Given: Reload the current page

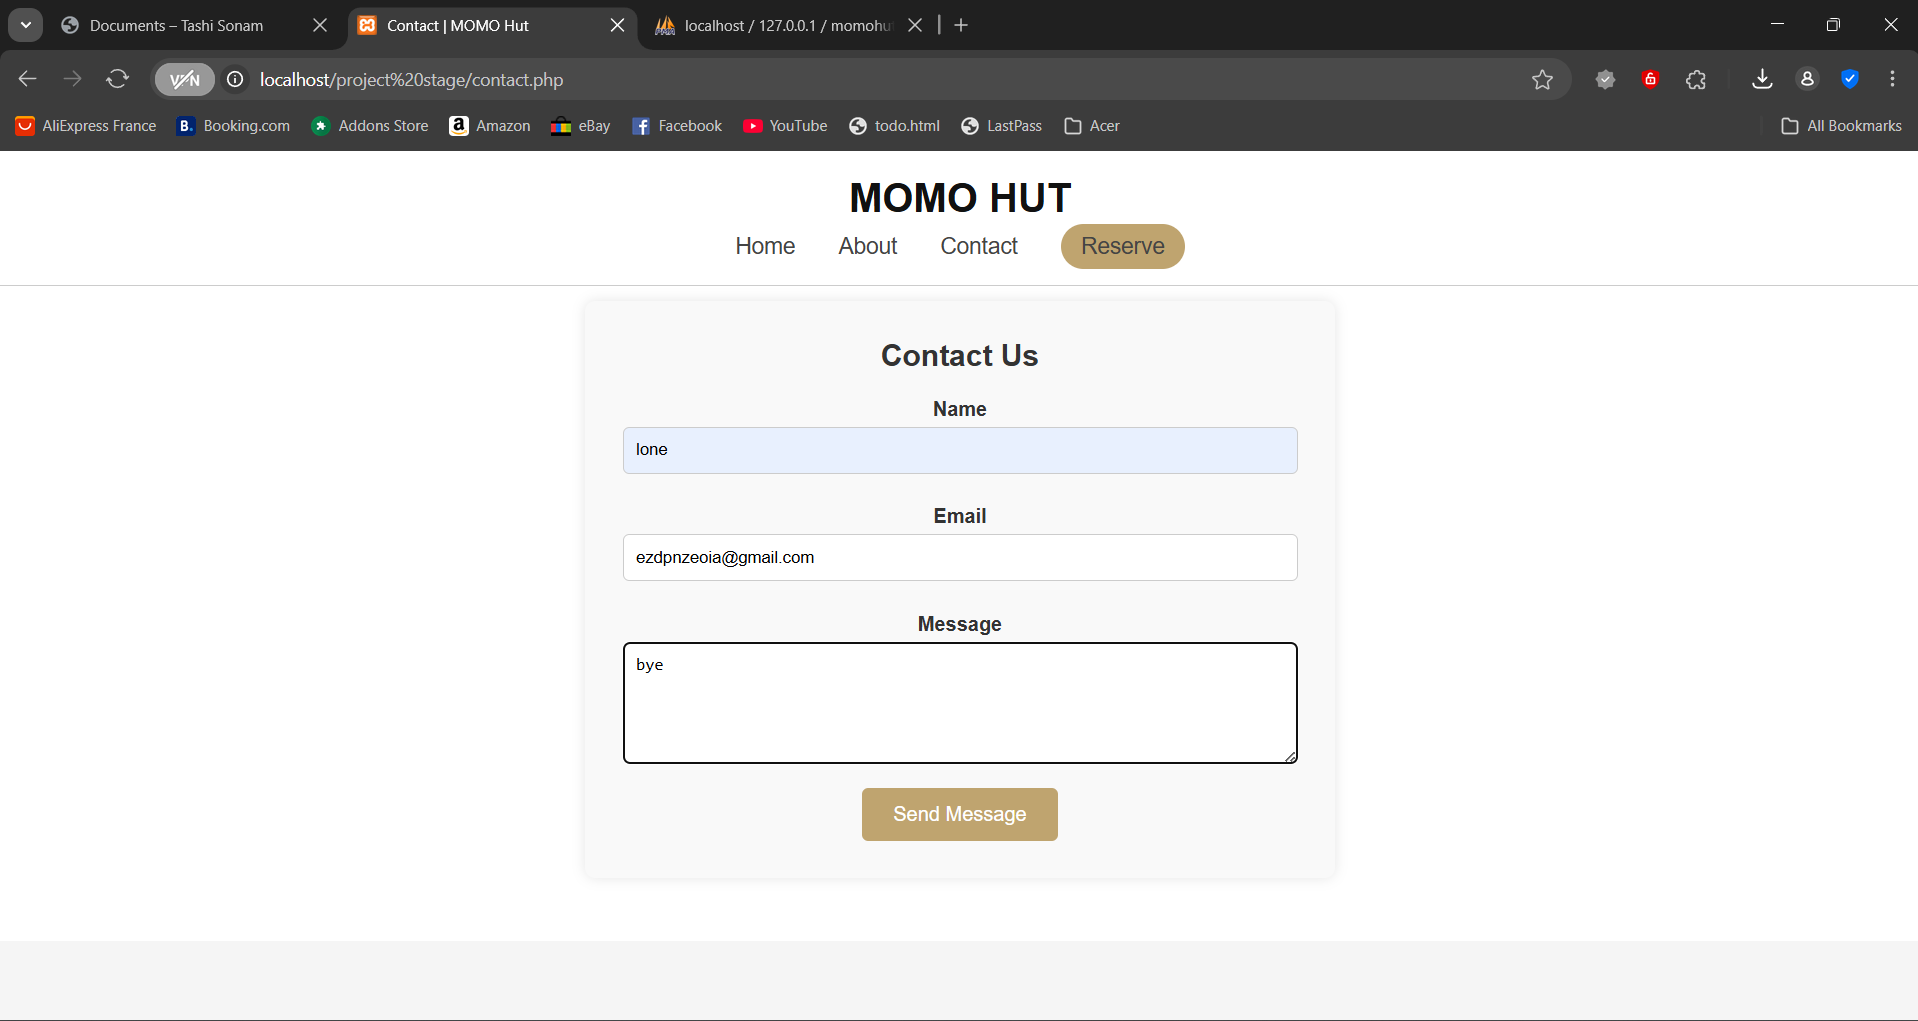Looking at the screenshot, I should (x=117, y=79).
